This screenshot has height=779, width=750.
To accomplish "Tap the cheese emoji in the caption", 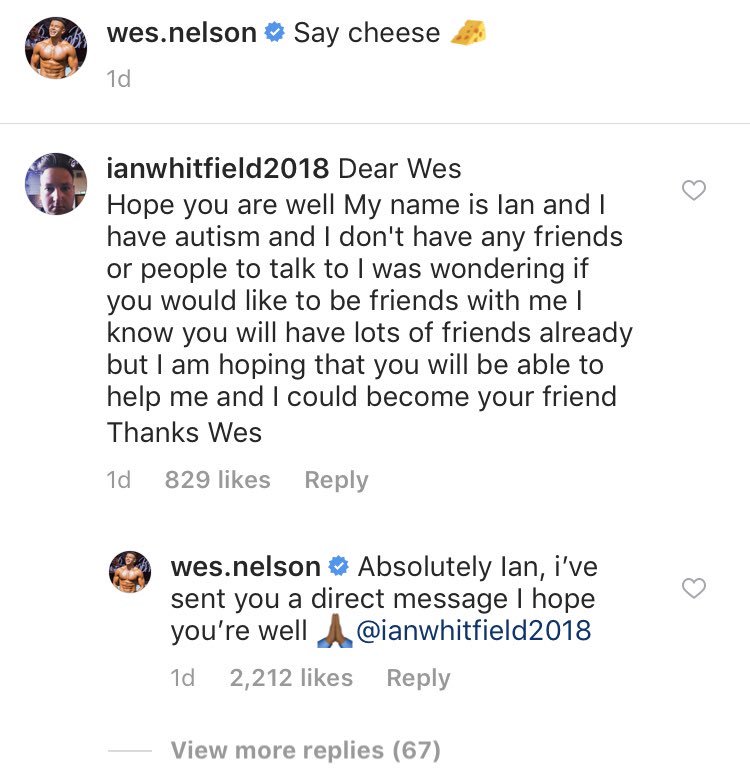I will click(468, 33).
